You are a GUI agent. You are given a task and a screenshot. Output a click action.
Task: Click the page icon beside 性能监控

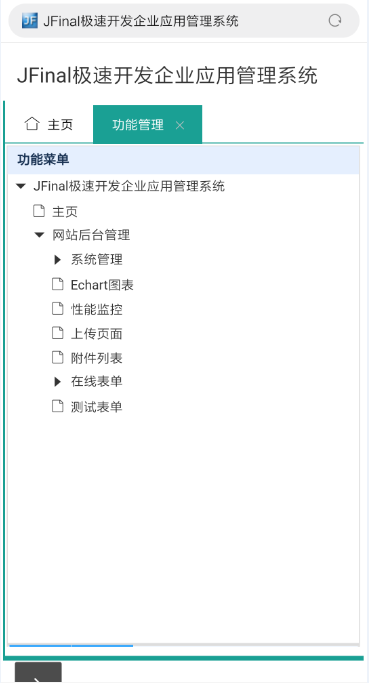58,309
